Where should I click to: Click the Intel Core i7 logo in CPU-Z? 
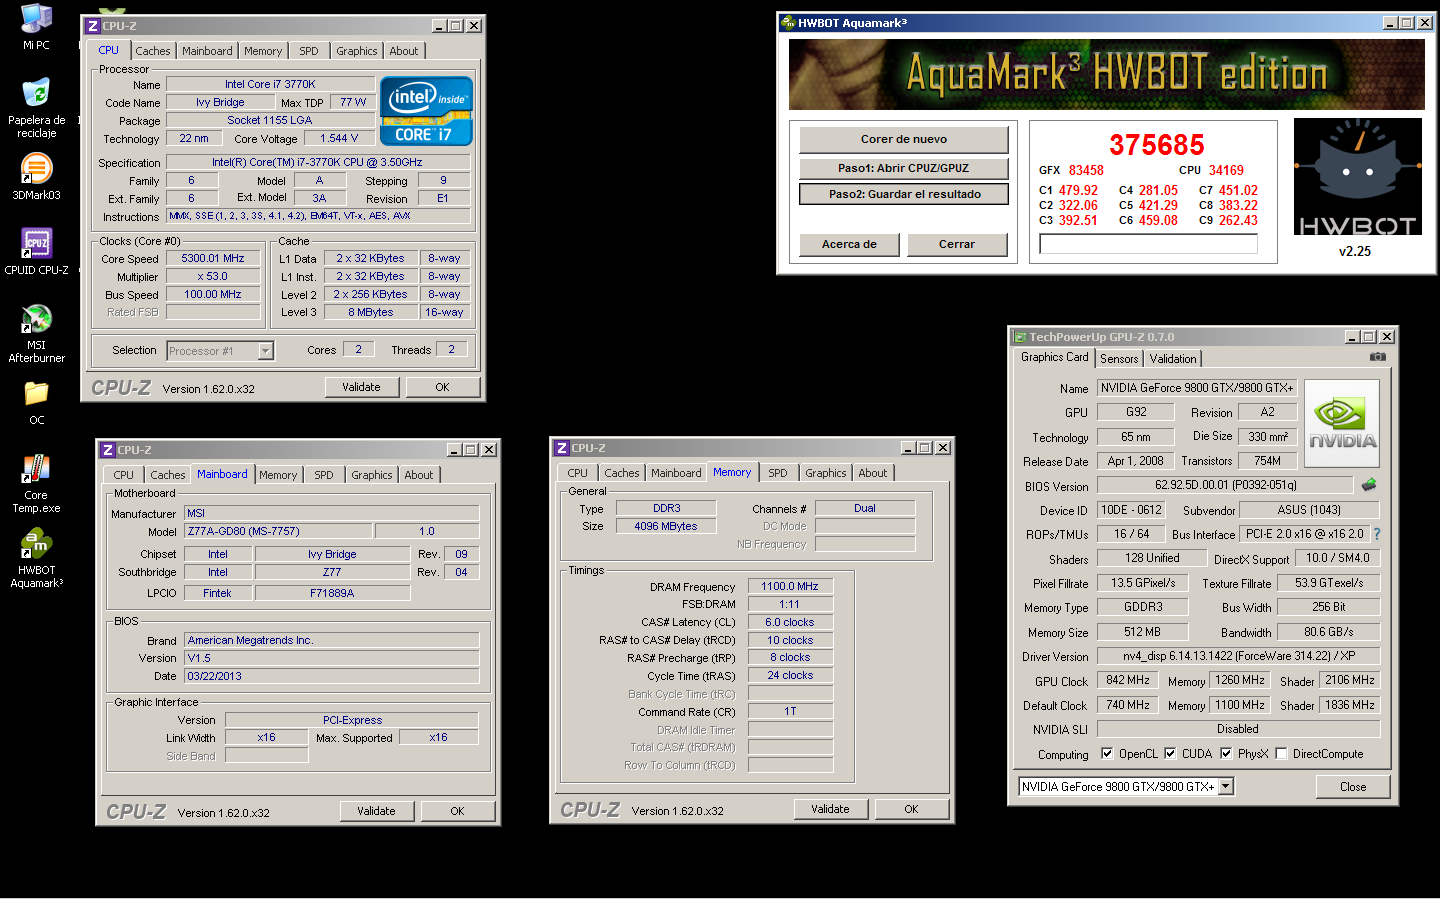[x=426, y=110]
